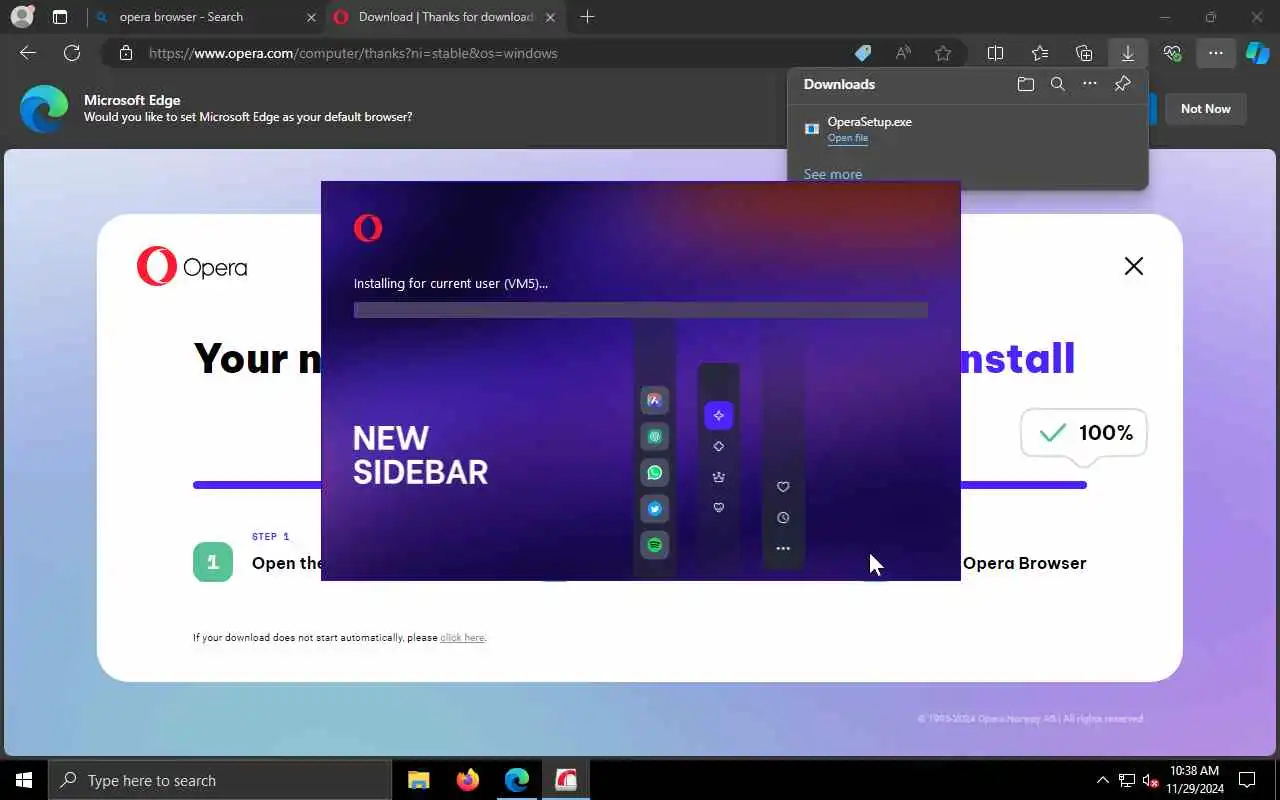Open the shopping price tag icon

pos(862,53)
